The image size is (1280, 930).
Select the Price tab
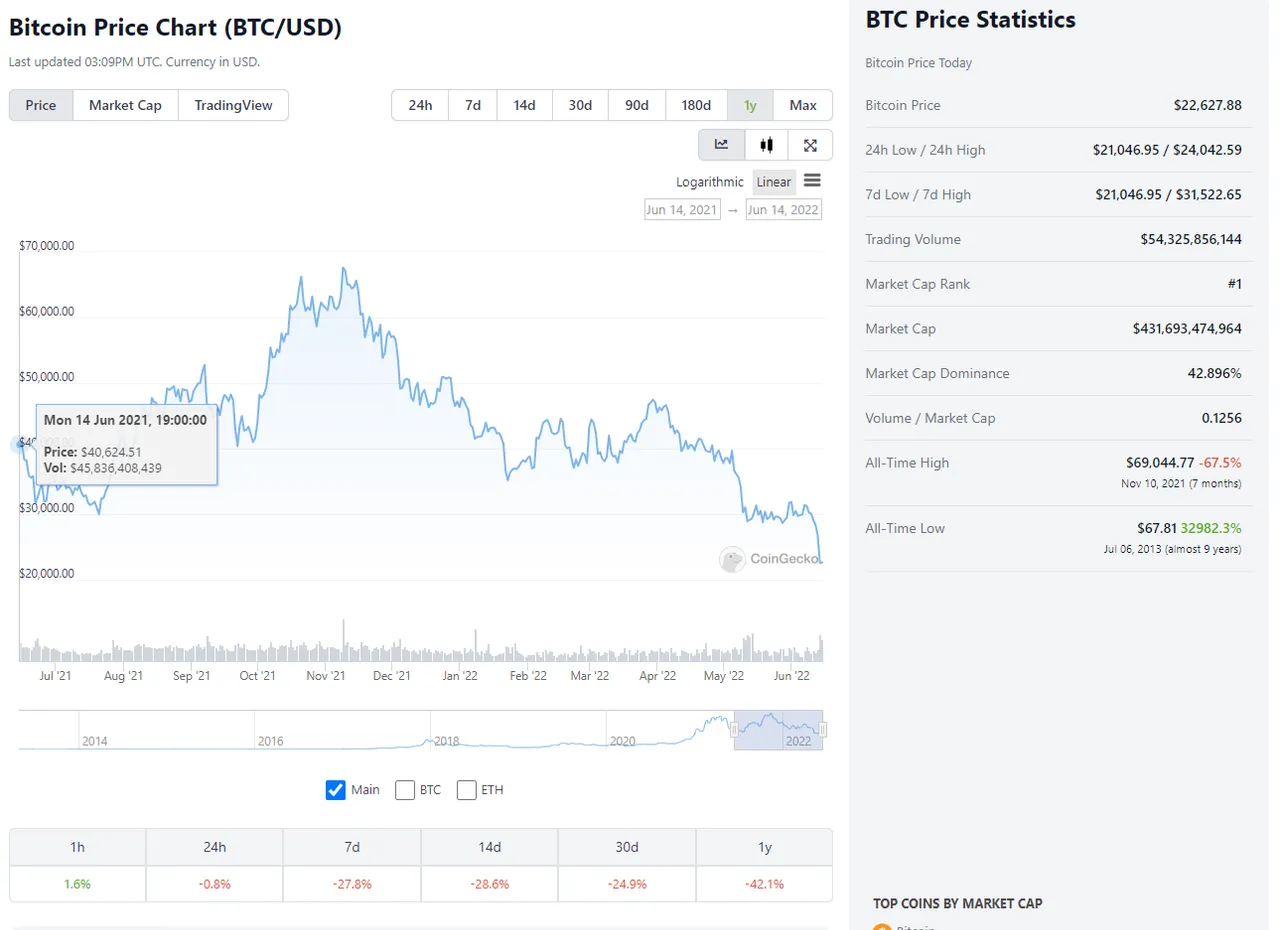coord(41,105)
